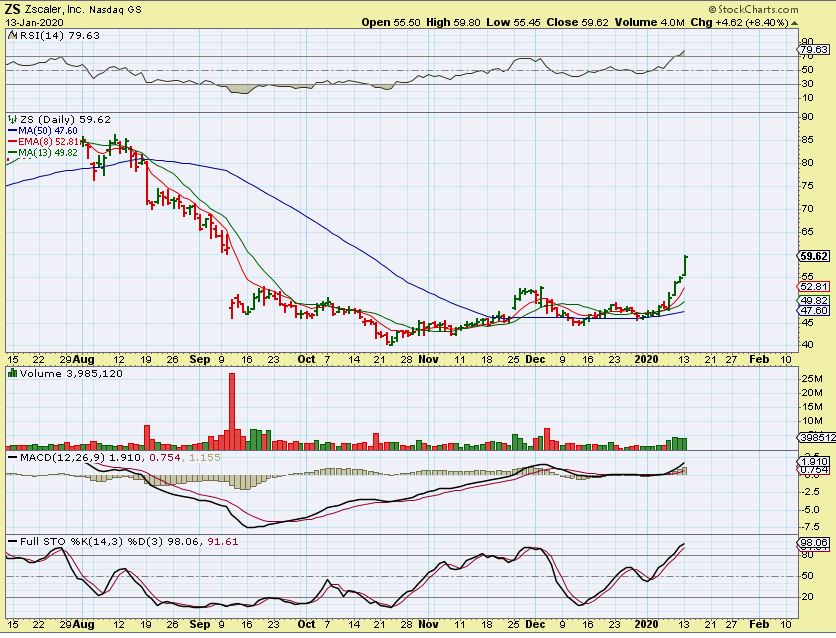Click the StockCharts.com copyright watermark text
836x638 pixels.
tap(753, 9)
